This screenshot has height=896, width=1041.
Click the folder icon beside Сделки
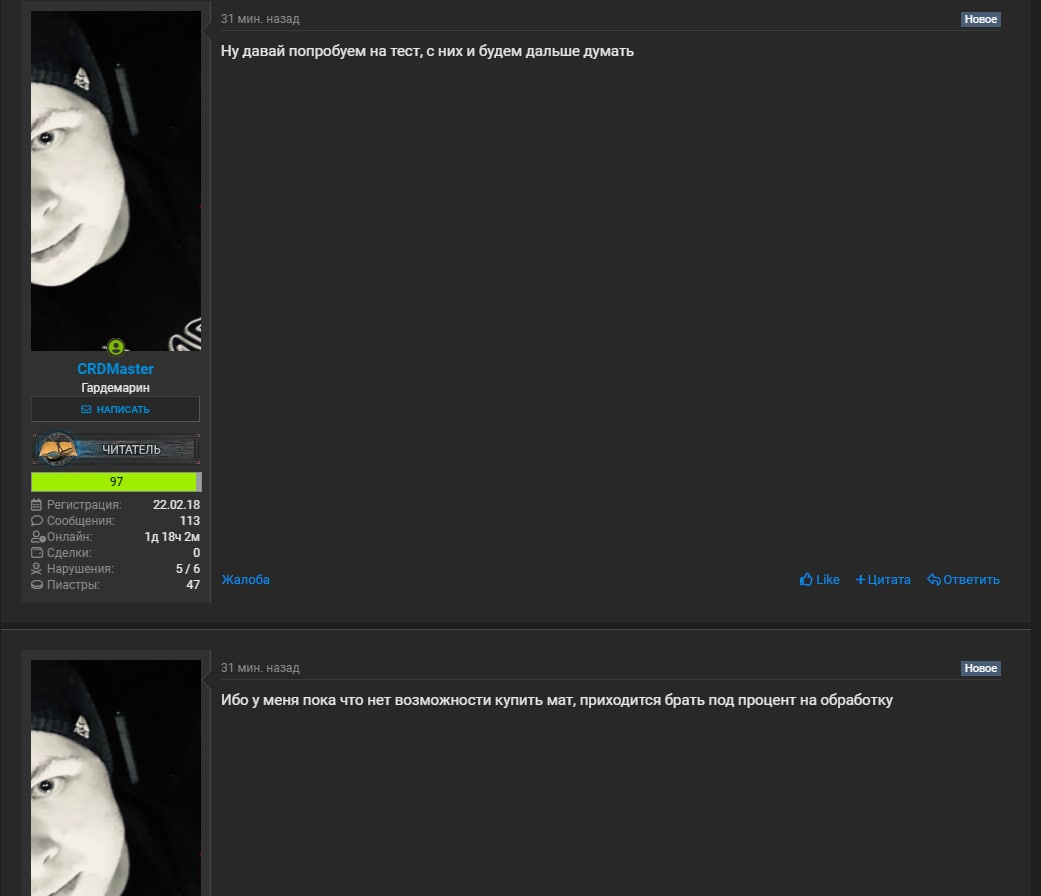(37, 553)
